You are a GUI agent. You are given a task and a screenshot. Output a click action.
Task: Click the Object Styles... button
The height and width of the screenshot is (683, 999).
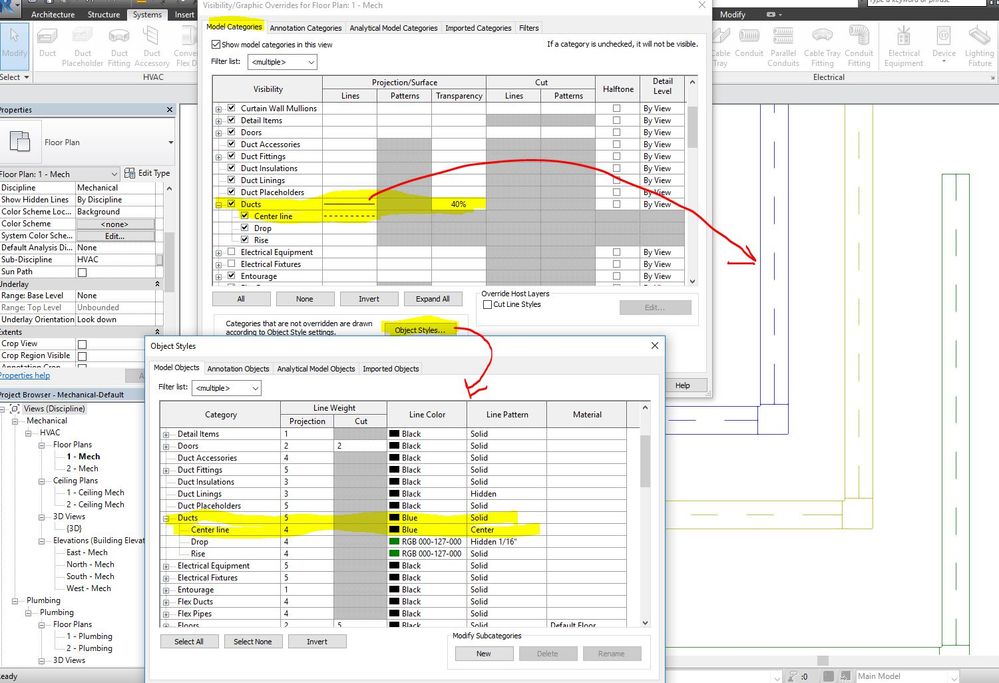[x=420, y=330]
